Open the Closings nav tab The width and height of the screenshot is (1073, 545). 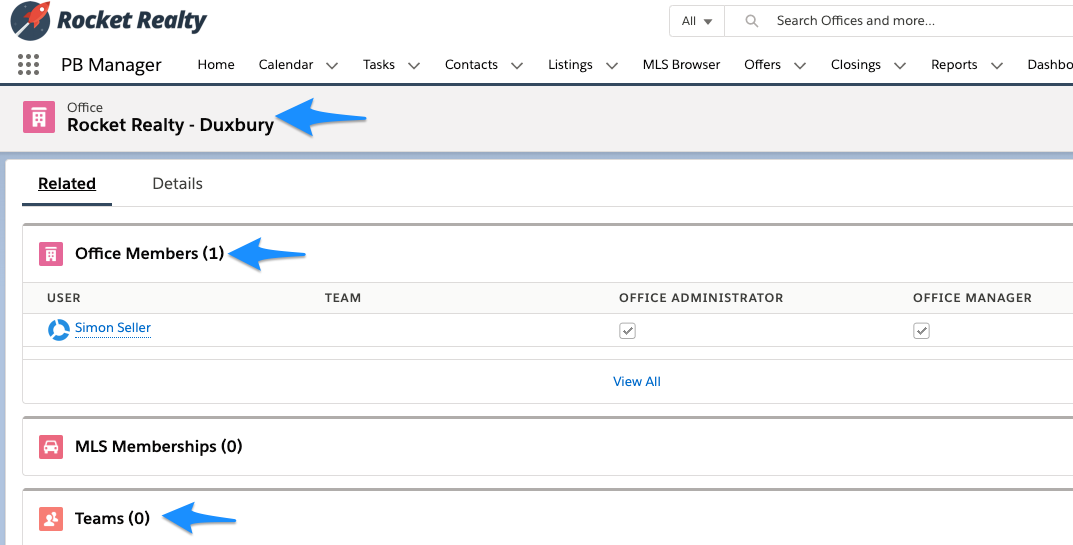click(x=855, y=64)
